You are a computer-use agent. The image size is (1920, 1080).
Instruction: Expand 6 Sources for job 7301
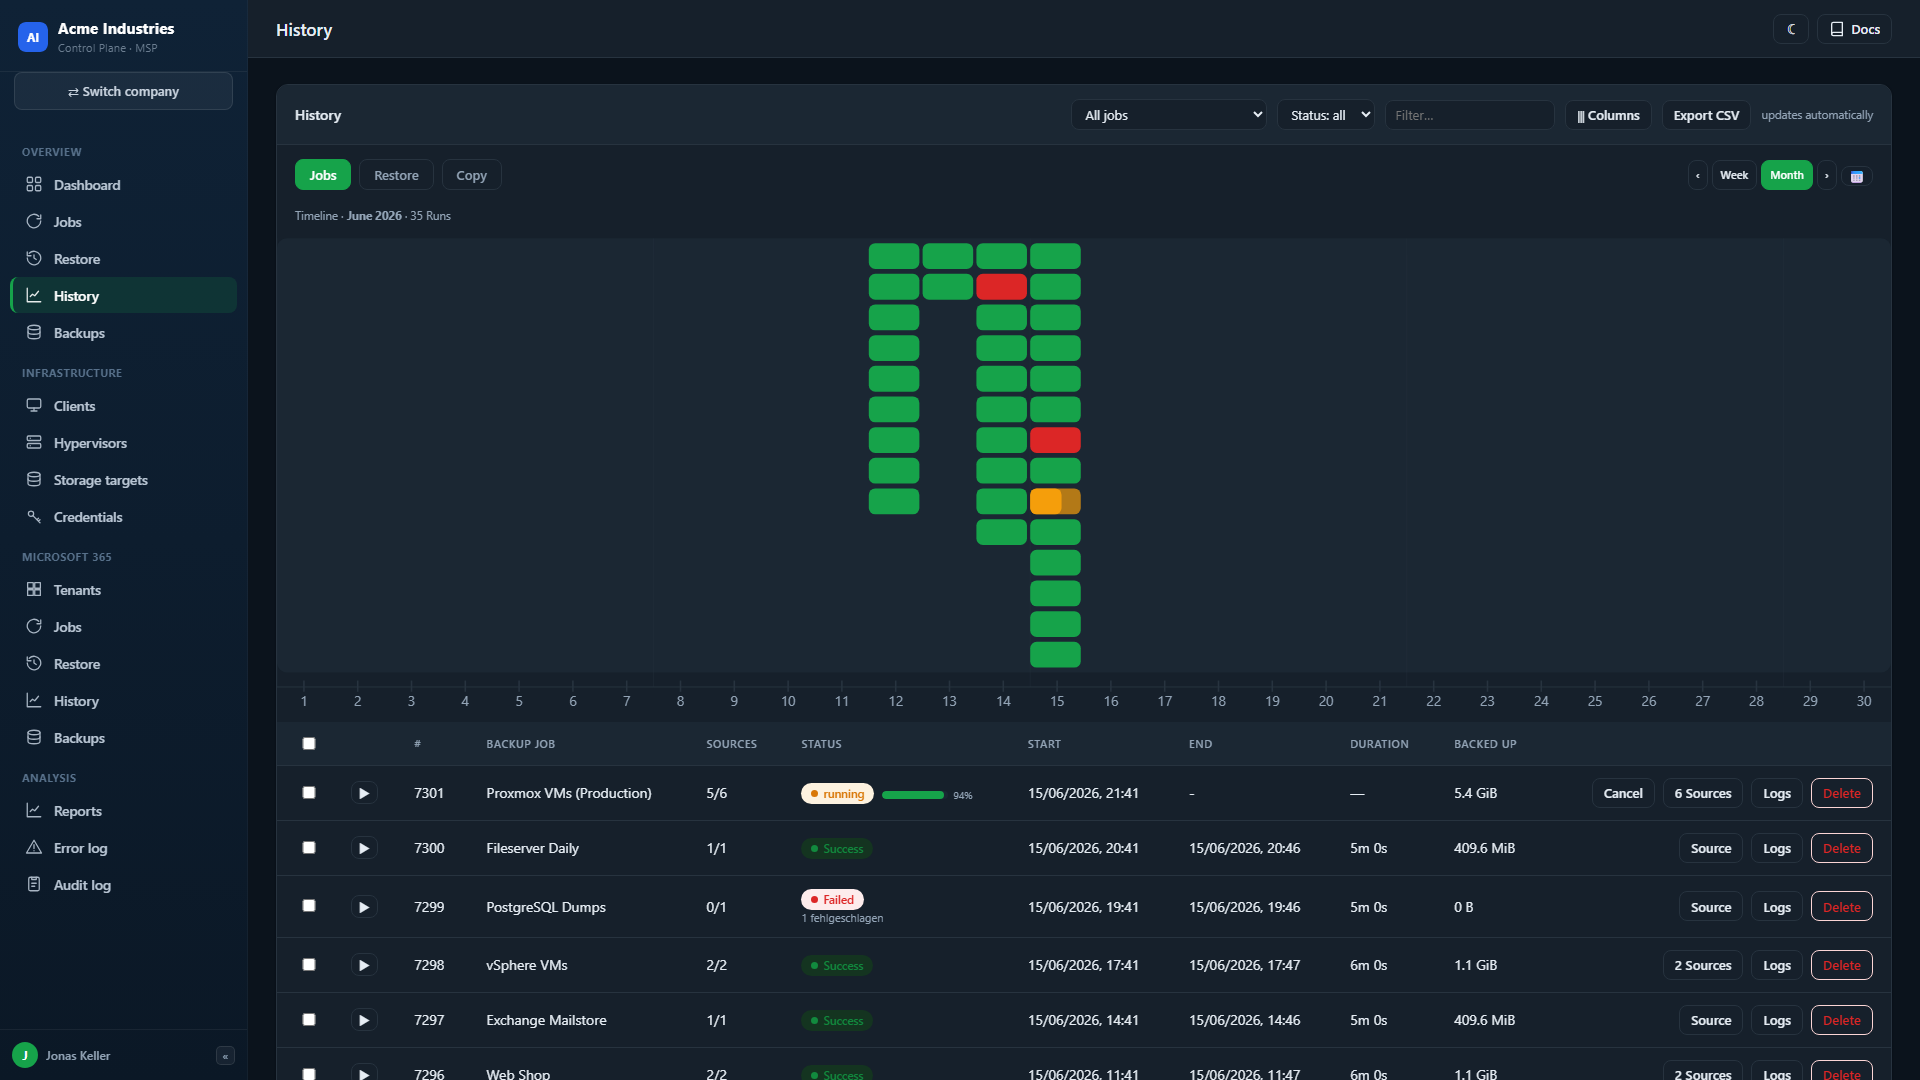click(1702, 793)
